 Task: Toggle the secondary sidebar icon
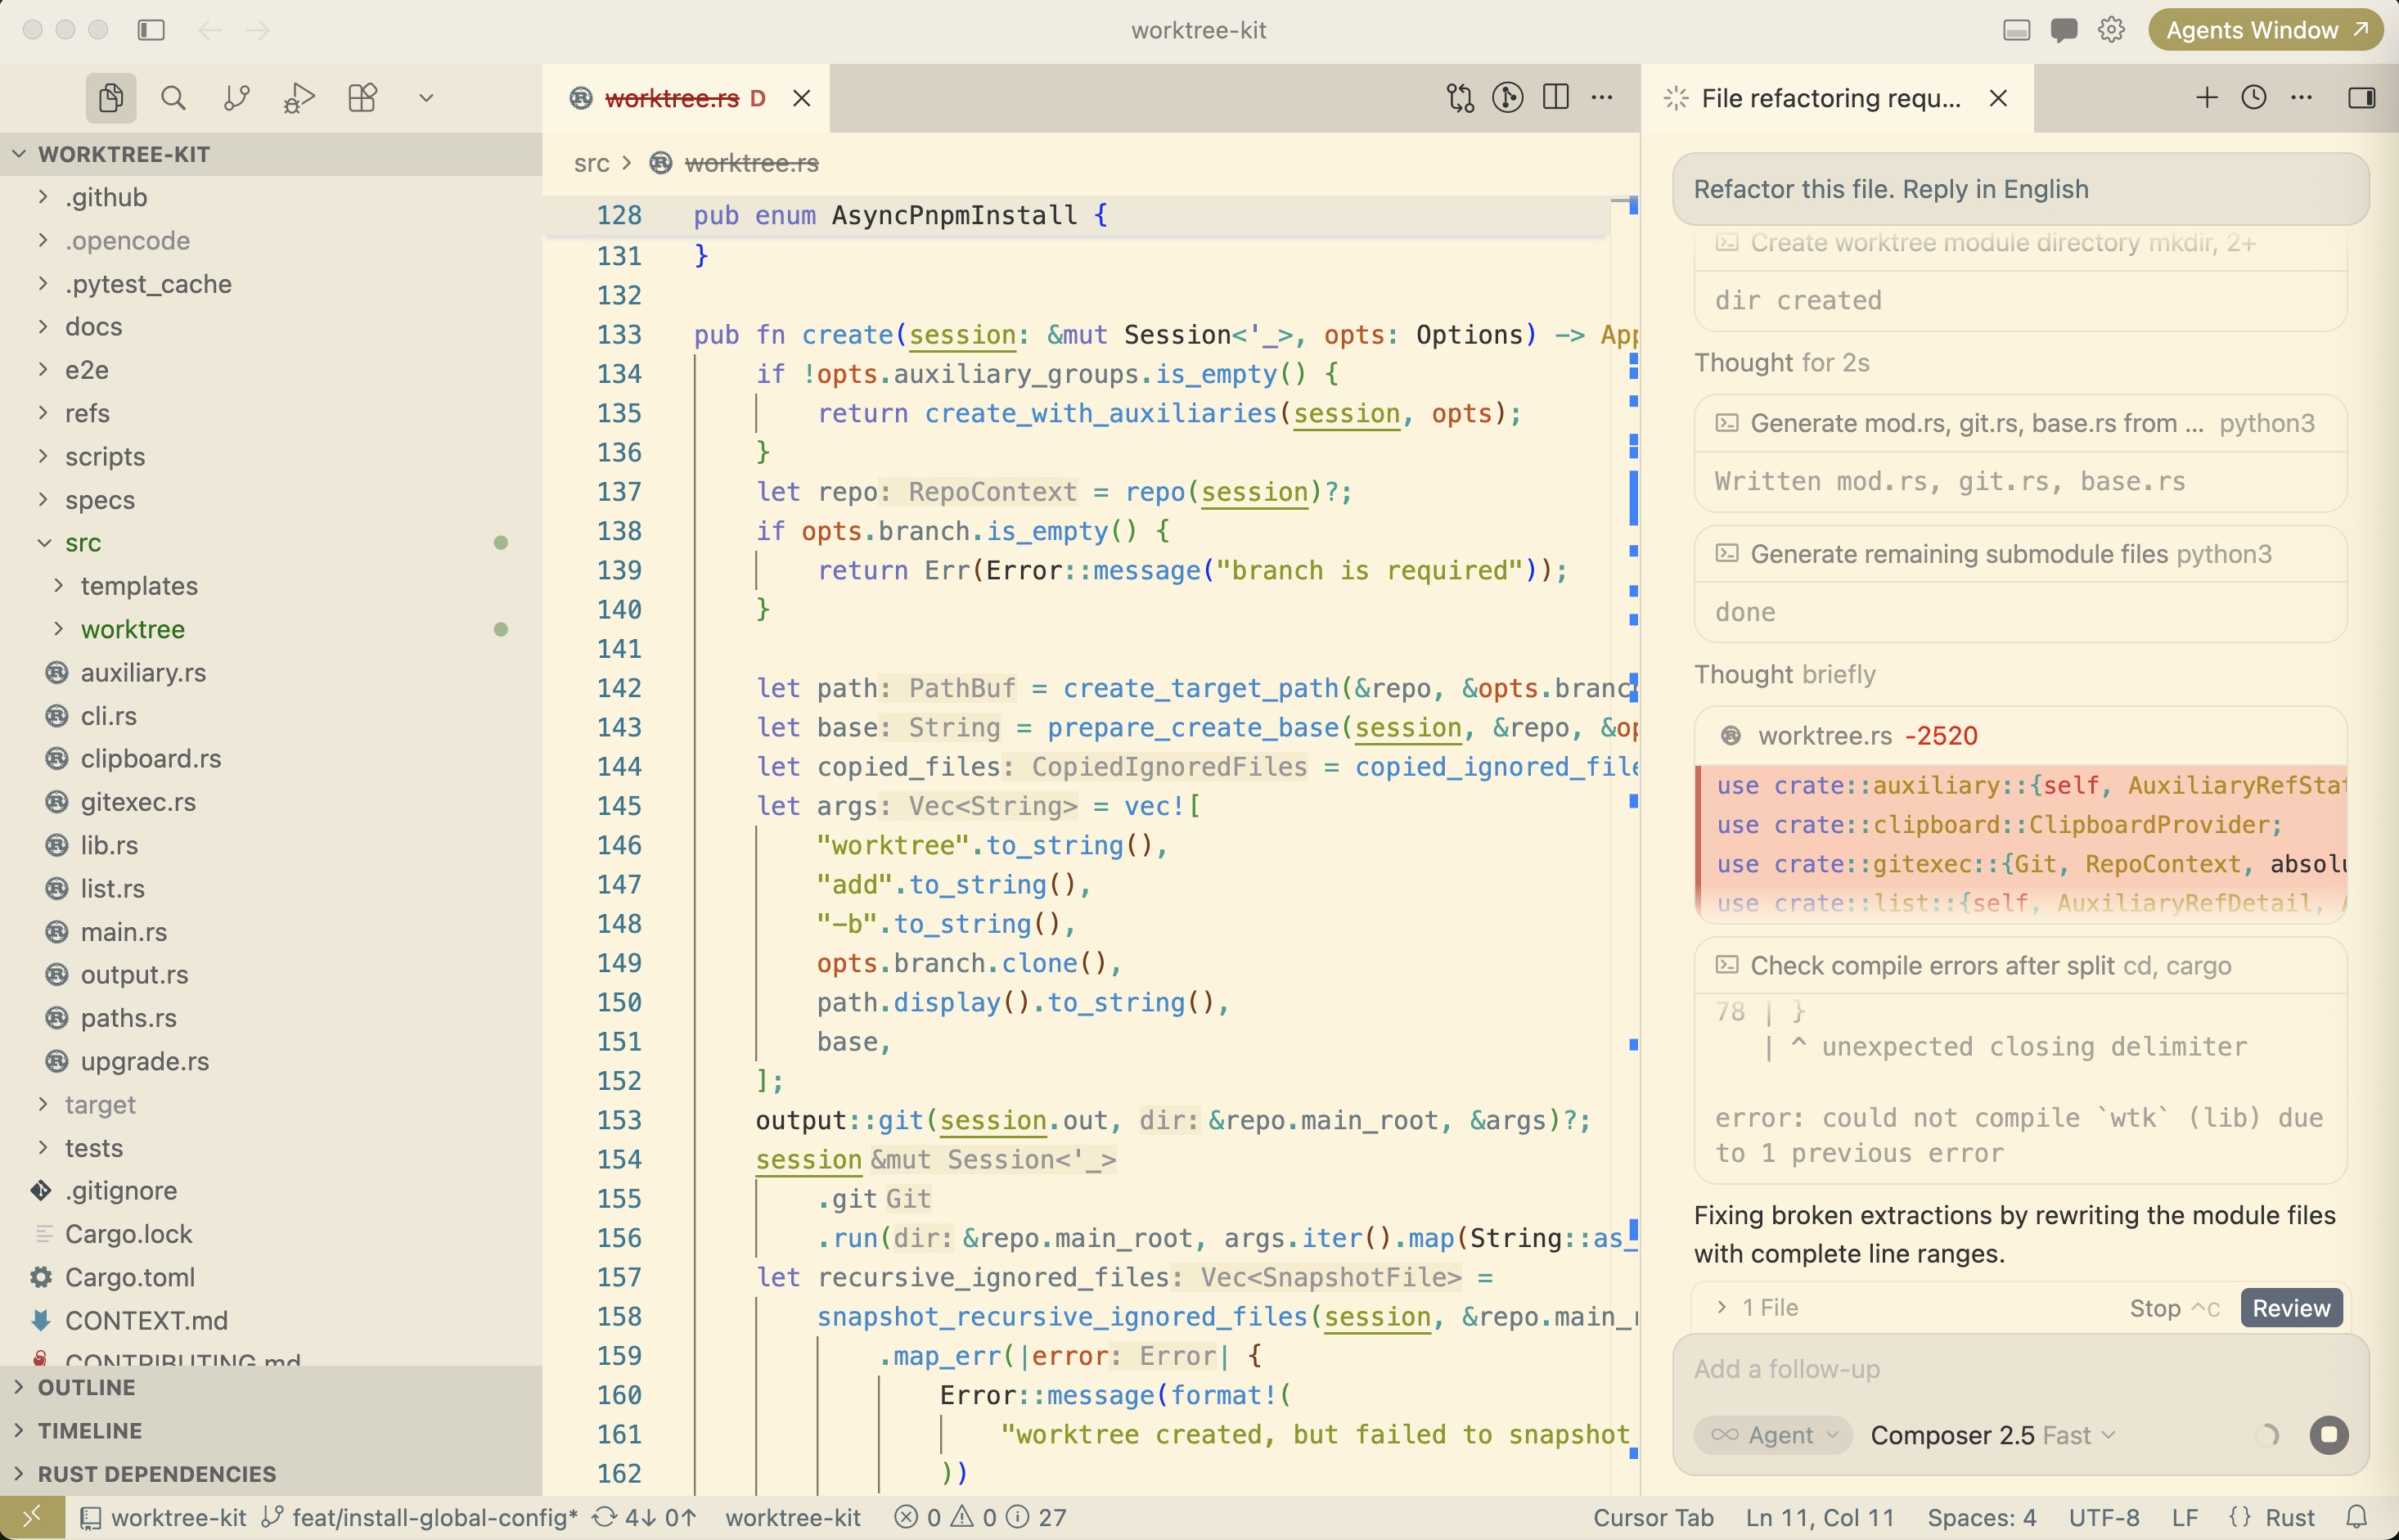[x=2362, y=98]
